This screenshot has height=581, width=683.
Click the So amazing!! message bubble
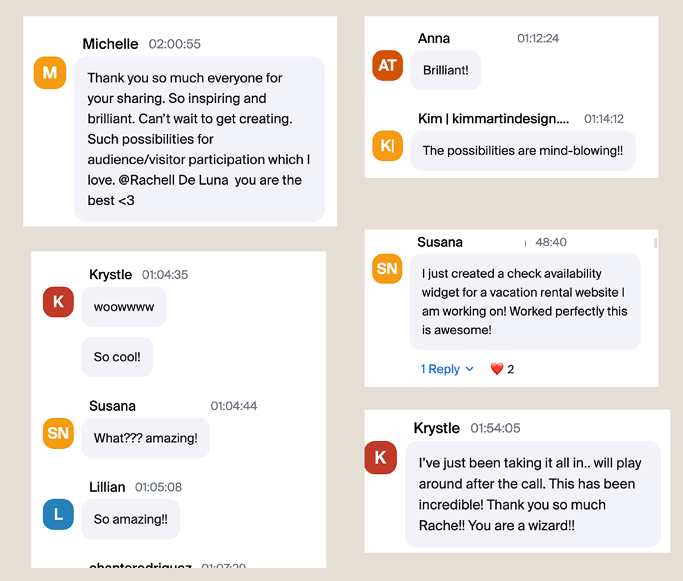point(131,519)
